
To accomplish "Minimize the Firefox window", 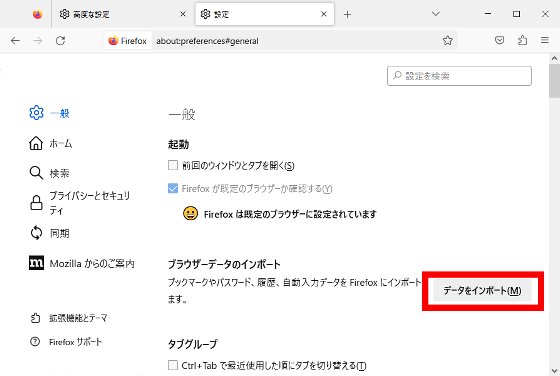I will (x=488, y=14).
